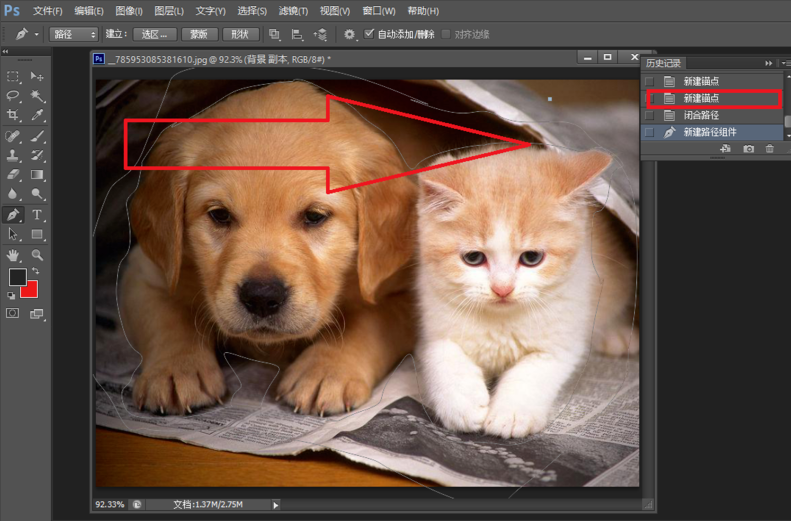The image size is (791, 521).
Task: Select the Lasso tool
Action: coord(13,96)
